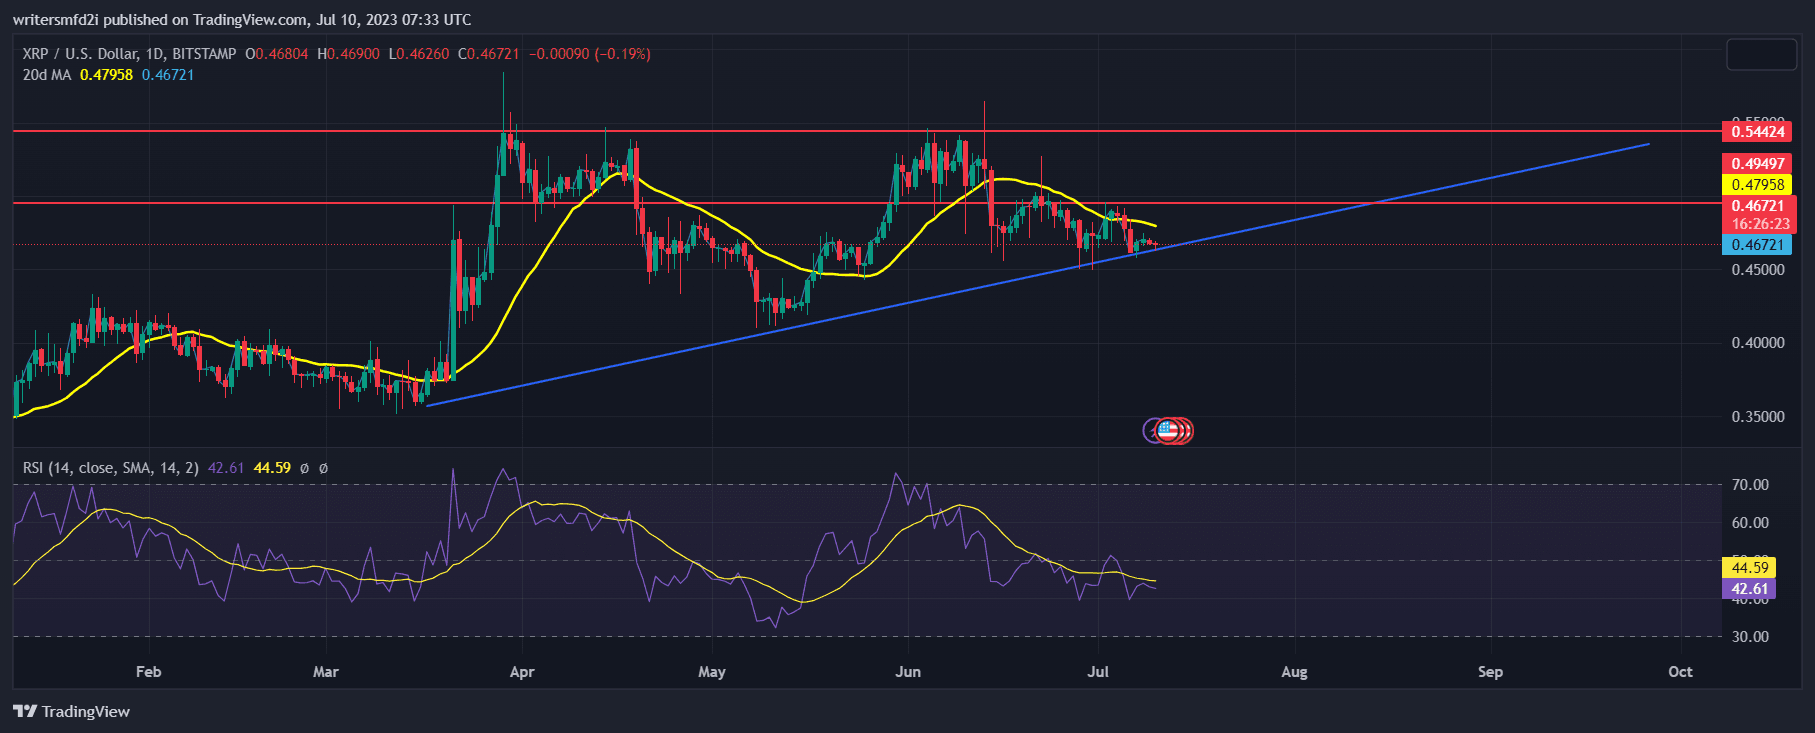Screen dimensions: 1815x733
Task: Click the red 0.49497 price axis label
Action: [1757, 164]
